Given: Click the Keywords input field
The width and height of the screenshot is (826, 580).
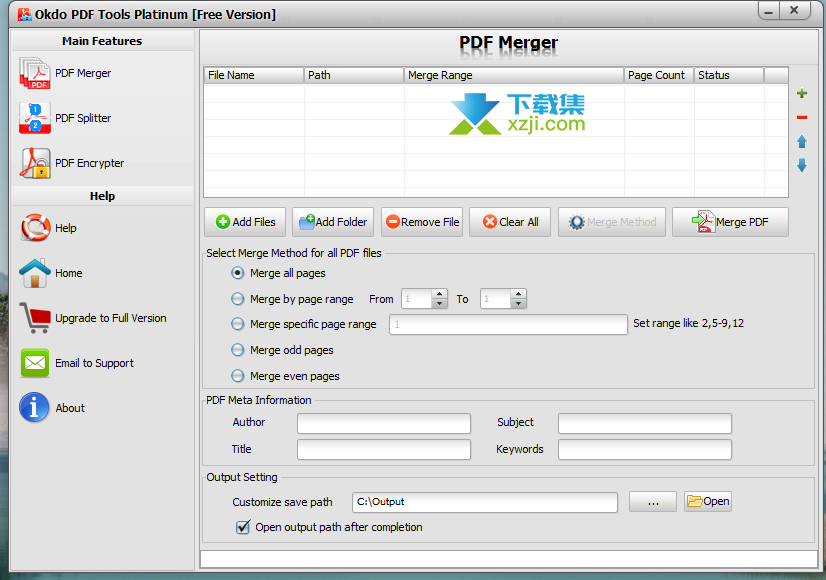Looking at the screenshot, I should click(x=645, y=449).
